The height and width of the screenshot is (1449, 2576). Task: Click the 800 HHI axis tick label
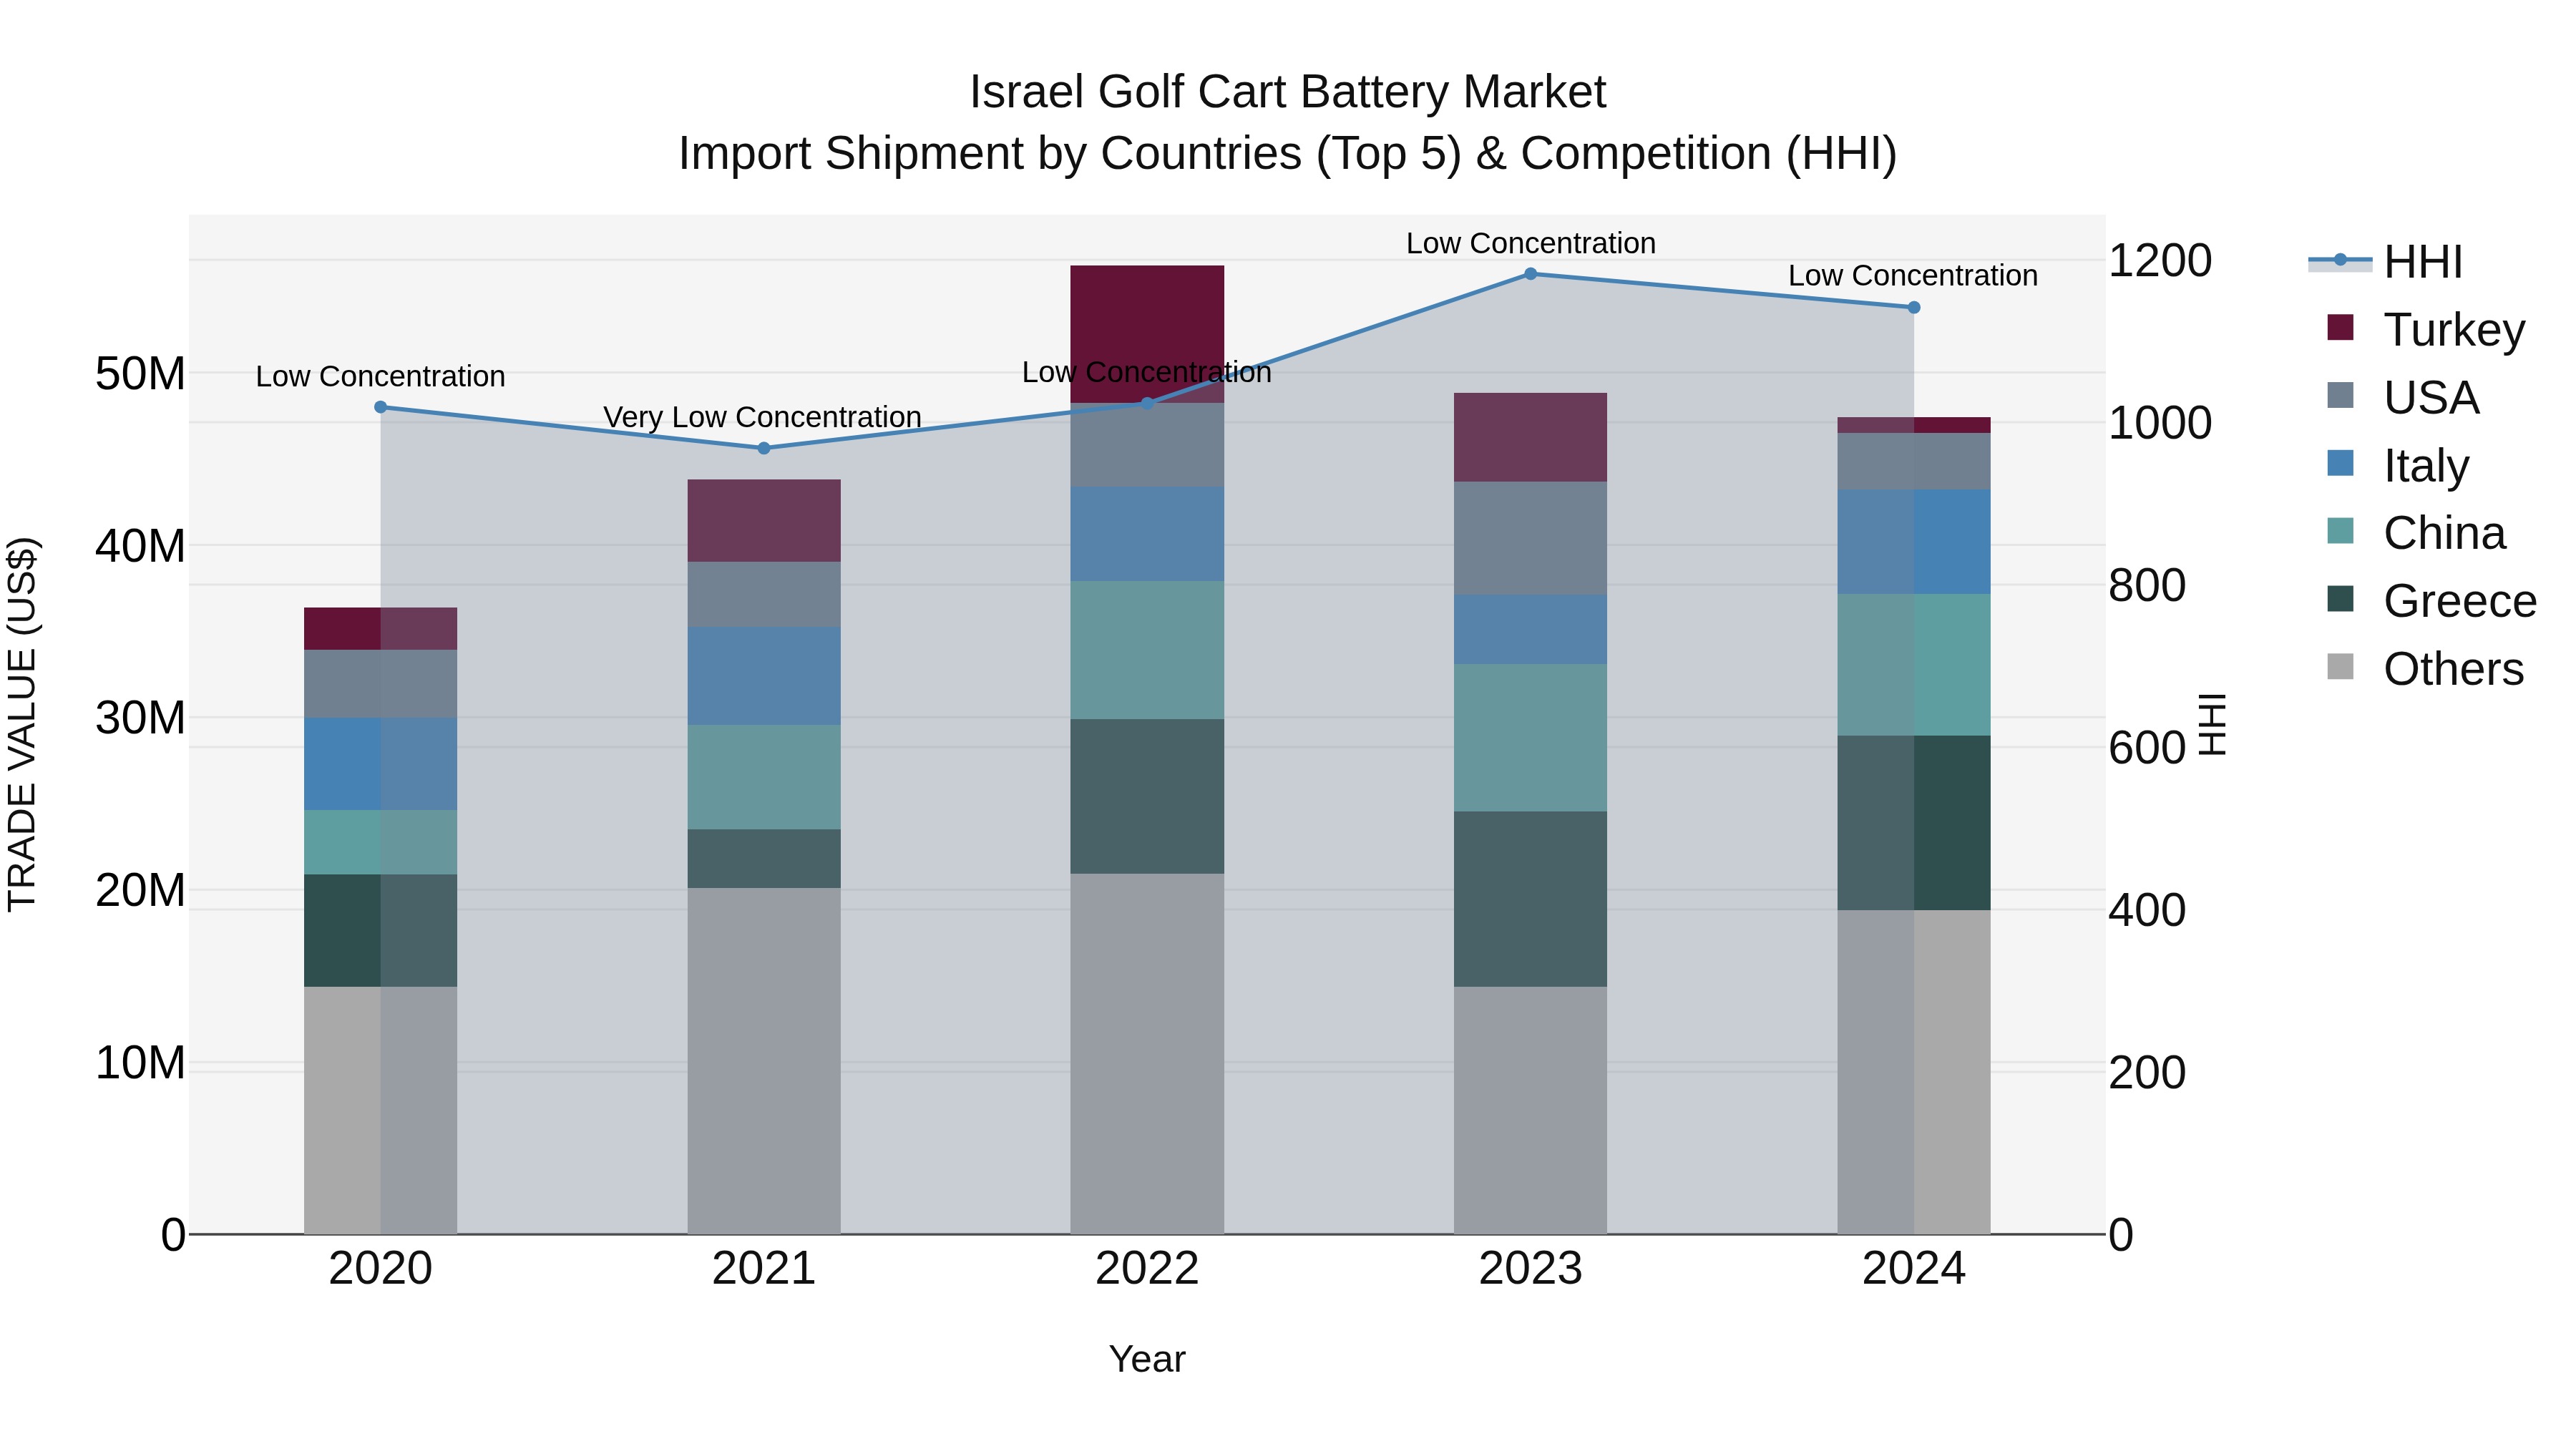coord(2147,585)
